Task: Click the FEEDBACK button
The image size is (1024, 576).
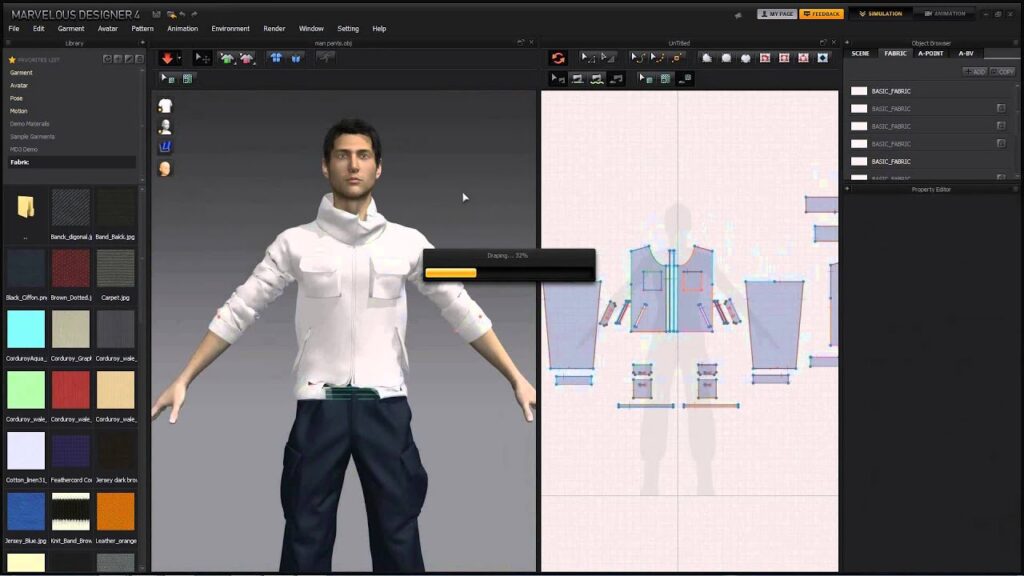Action: [x=822, y=13]
